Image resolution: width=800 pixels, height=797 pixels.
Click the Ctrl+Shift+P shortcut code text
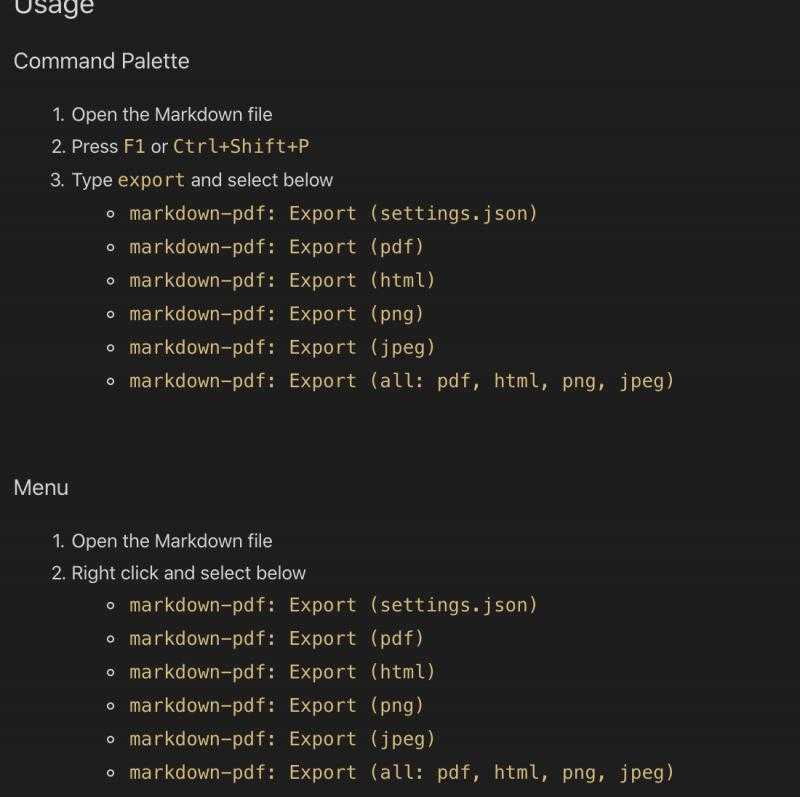(x=241, y=146)
